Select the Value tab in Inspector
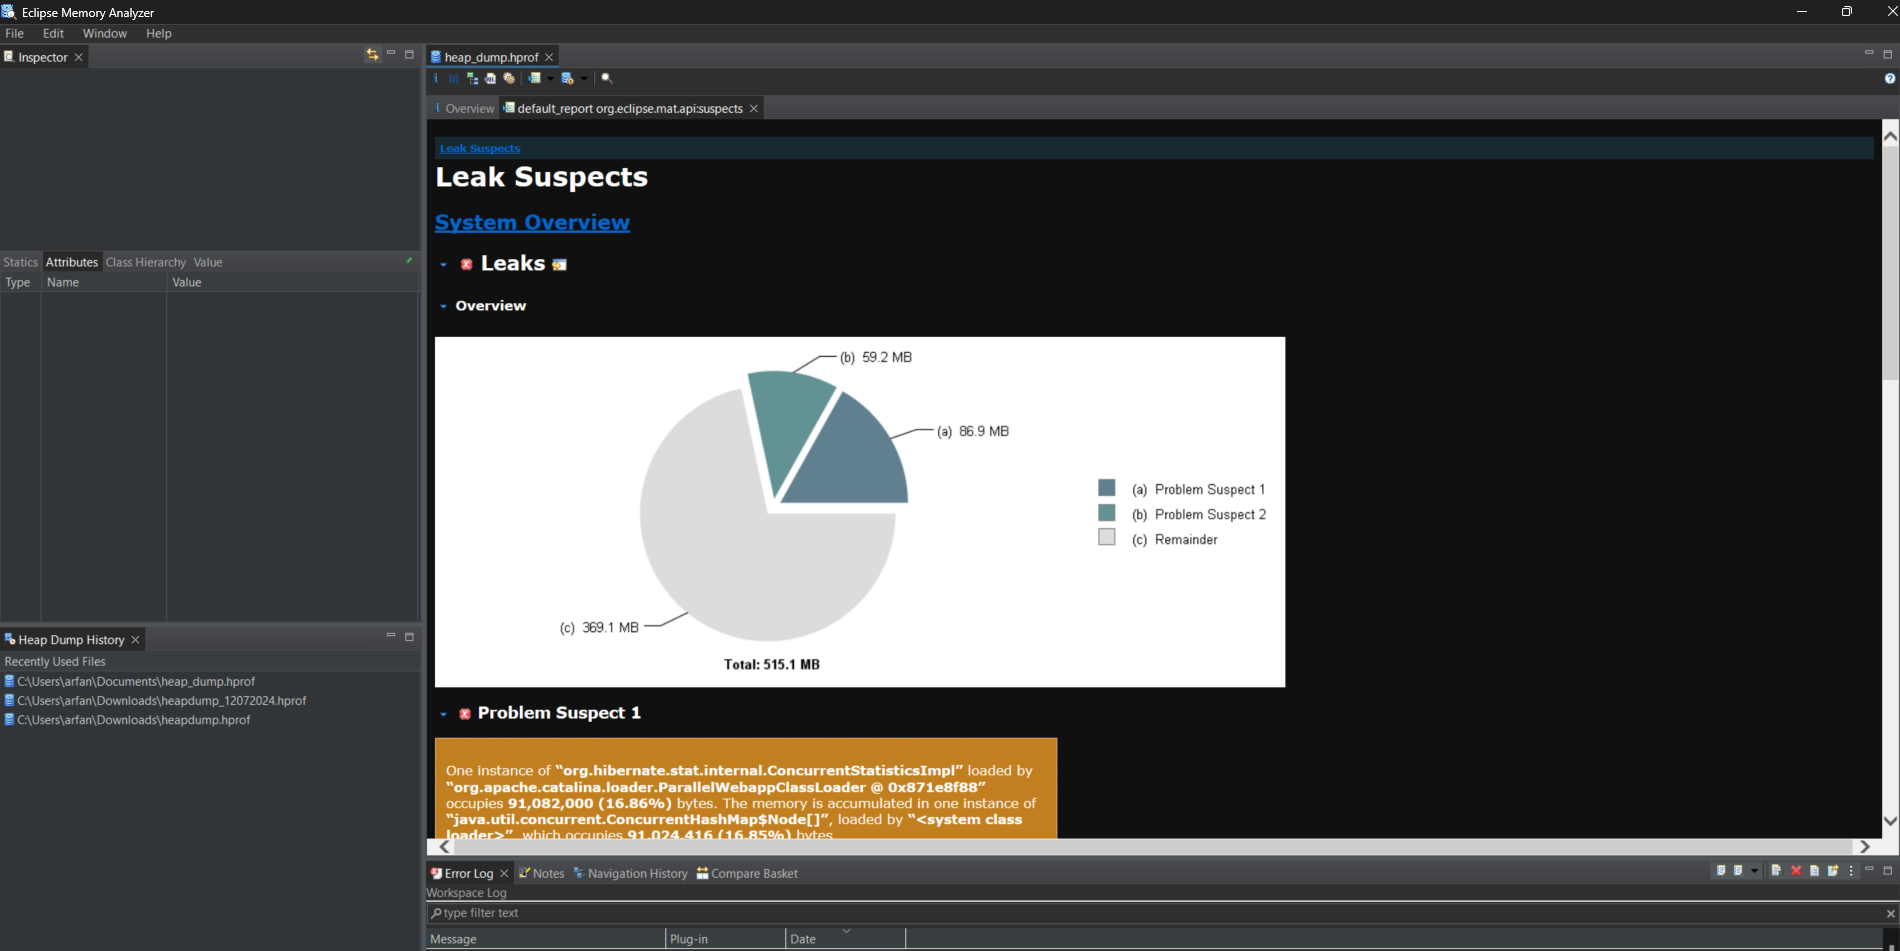Screen dimensions: 1900x951 [208, 262]
